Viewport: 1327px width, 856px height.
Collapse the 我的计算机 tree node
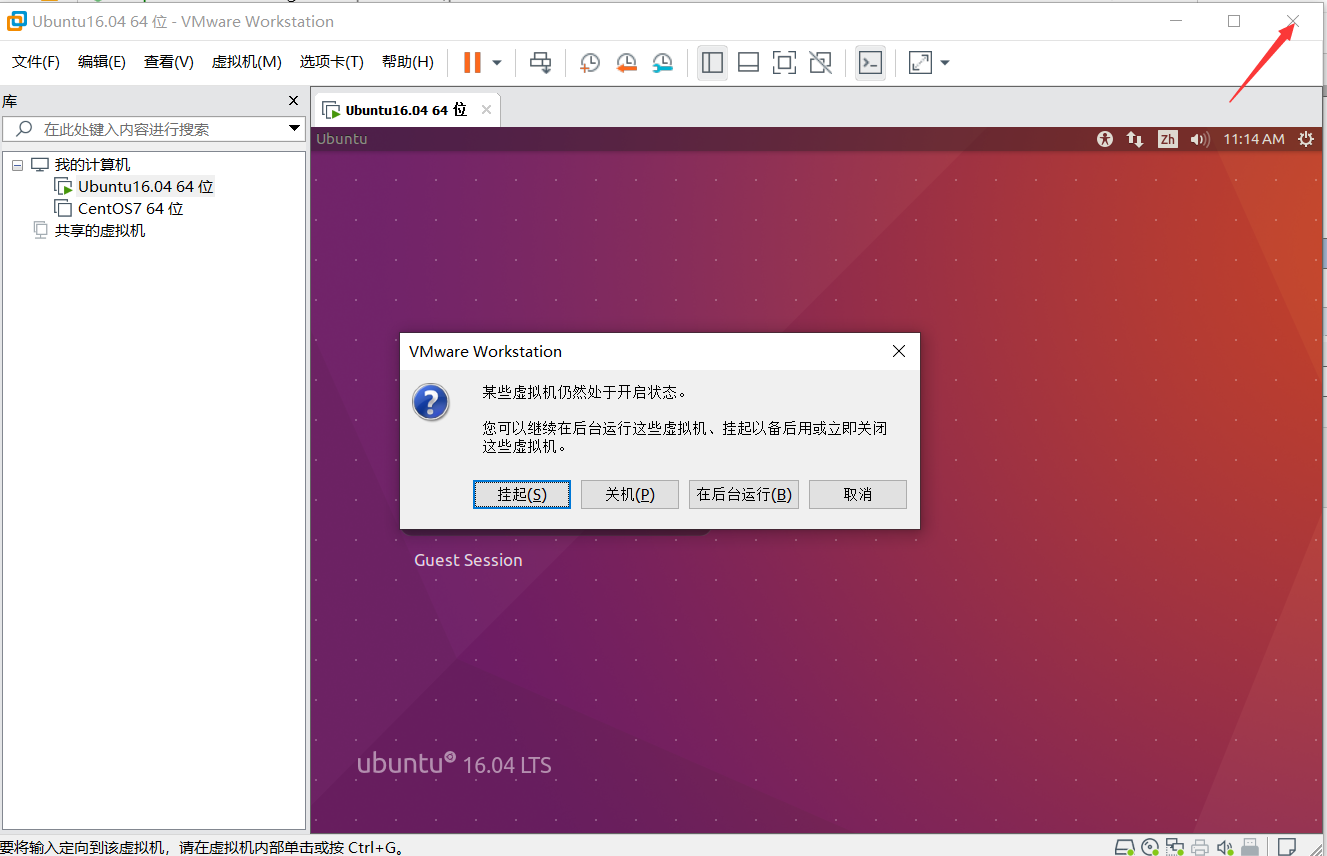tap(17, 165)
